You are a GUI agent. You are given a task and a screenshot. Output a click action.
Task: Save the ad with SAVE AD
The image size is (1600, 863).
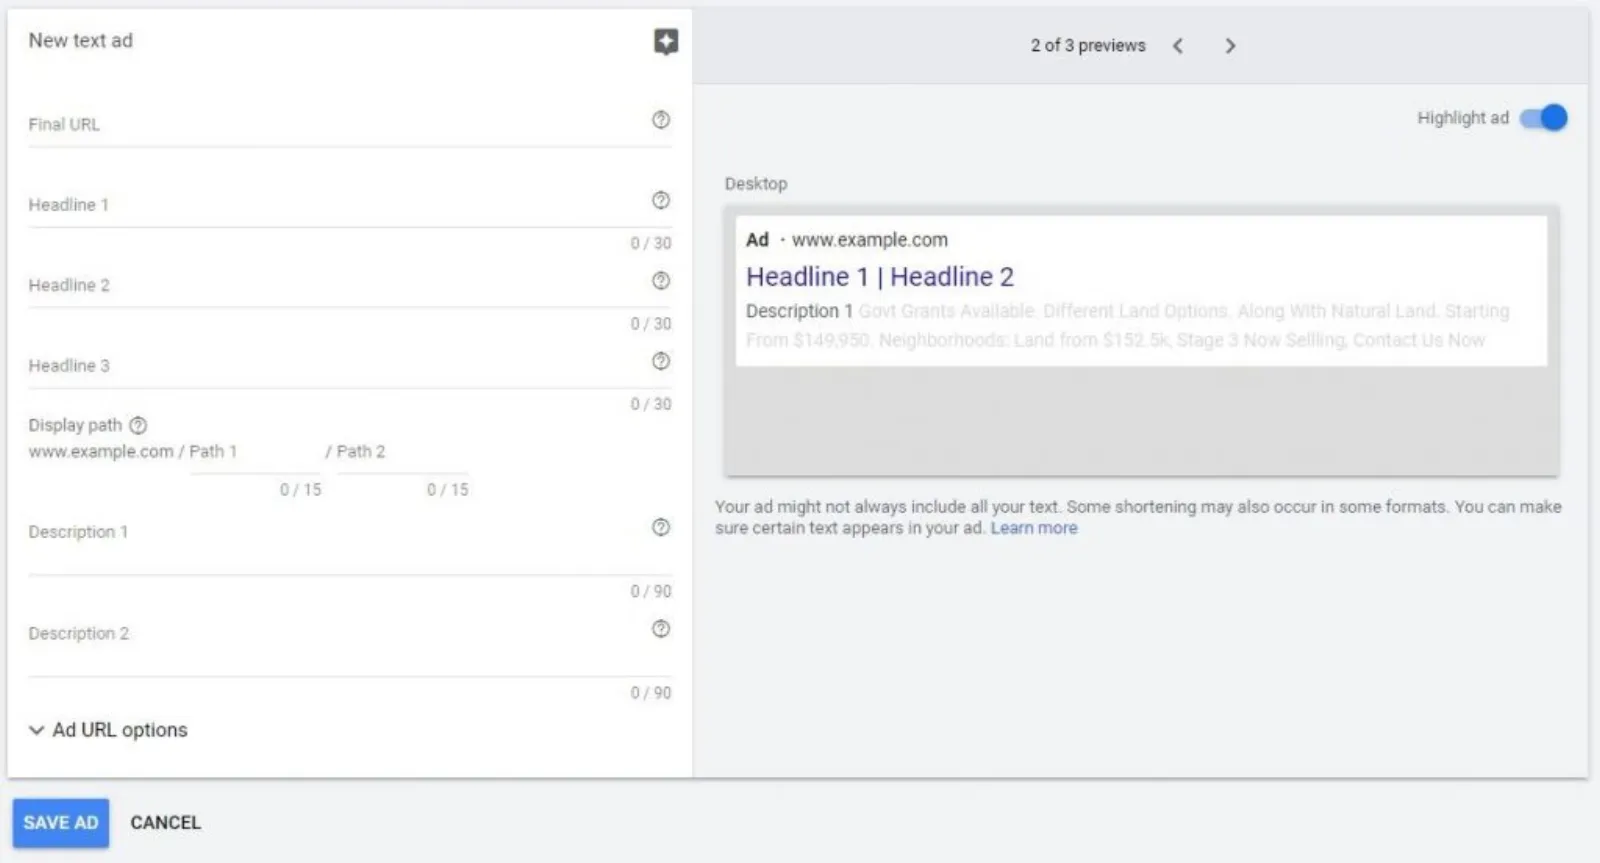point(61,823)
